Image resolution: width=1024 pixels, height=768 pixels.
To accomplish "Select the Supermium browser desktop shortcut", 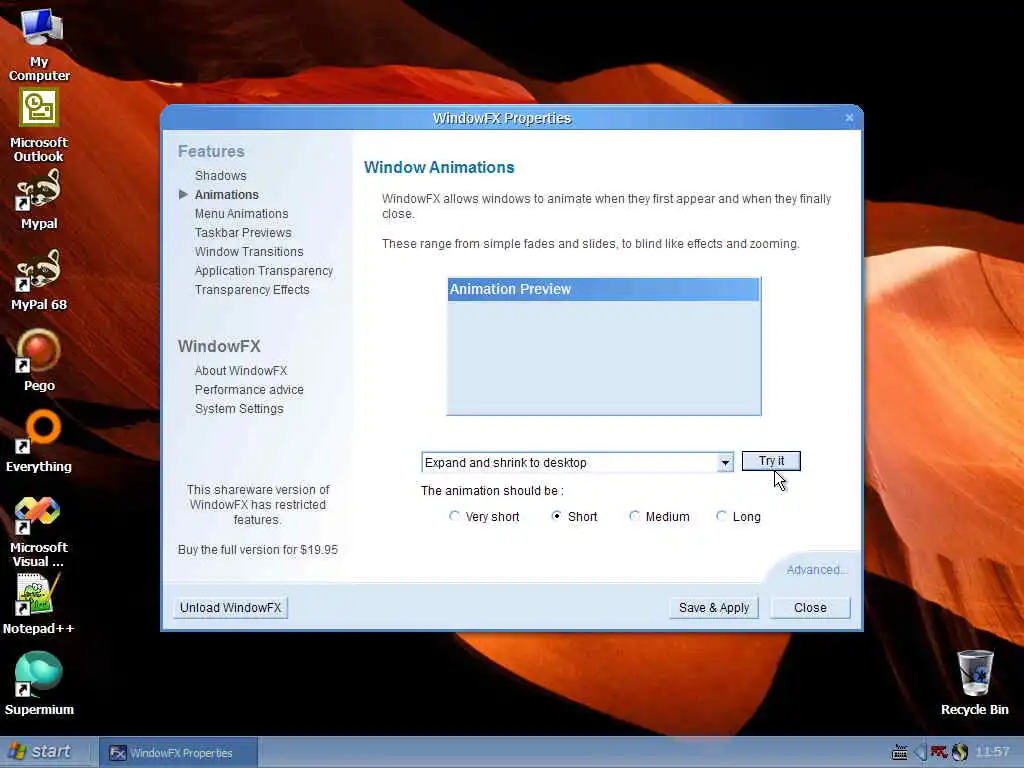I will click(x=39, y=683).
